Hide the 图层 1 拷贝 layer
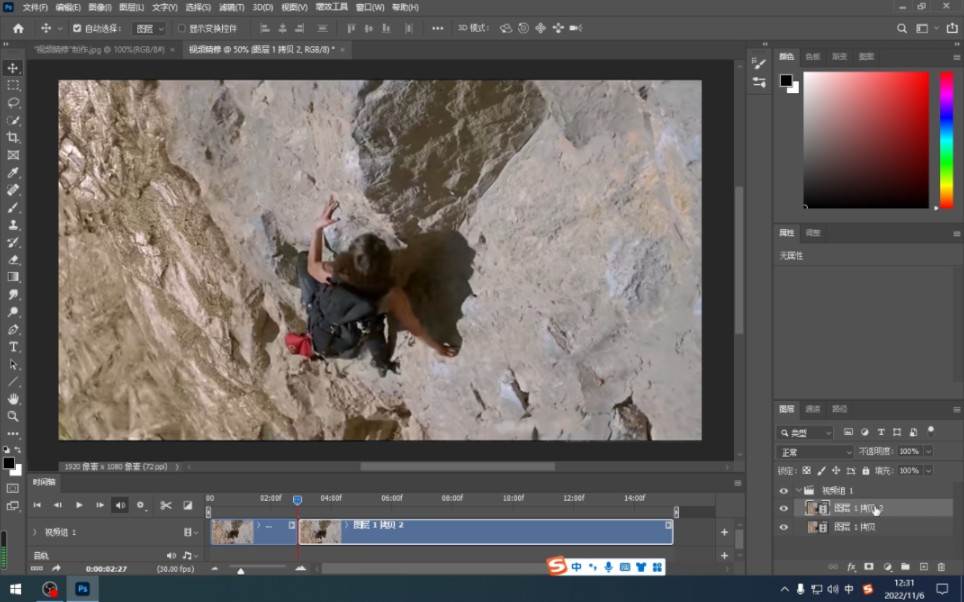Viewport: 964px width, 602px height. 783,526
